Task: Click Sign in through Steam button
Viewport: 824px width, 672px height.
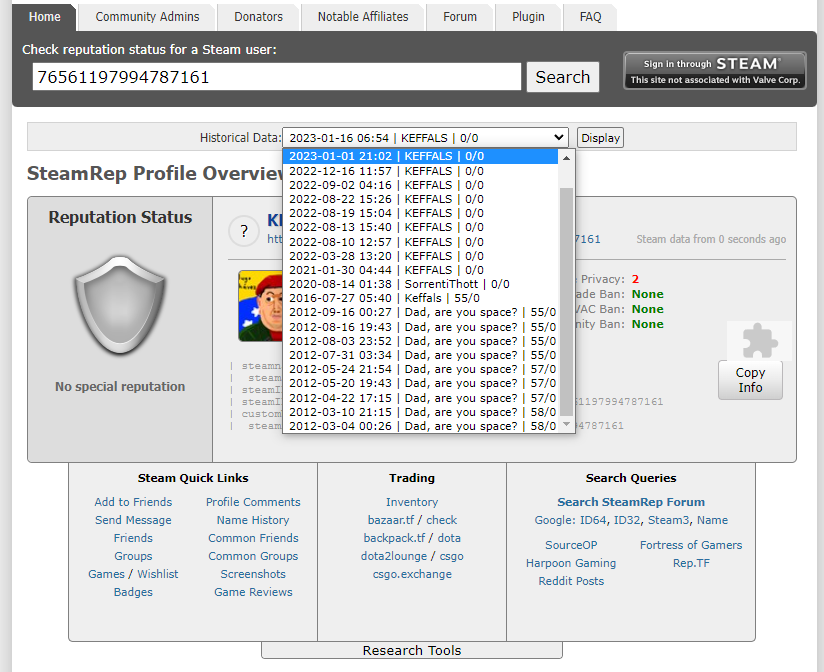Action: [x=715, y=71]
